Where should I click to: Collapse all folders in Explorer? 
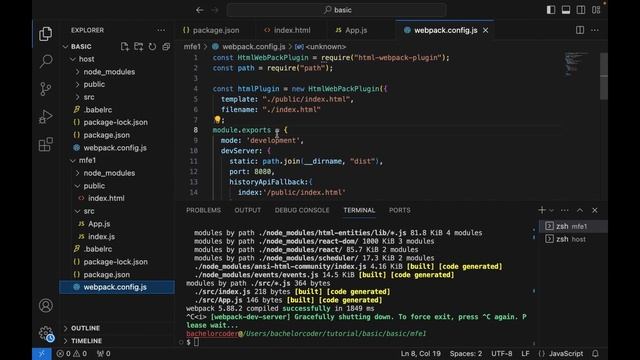point(166,47)
